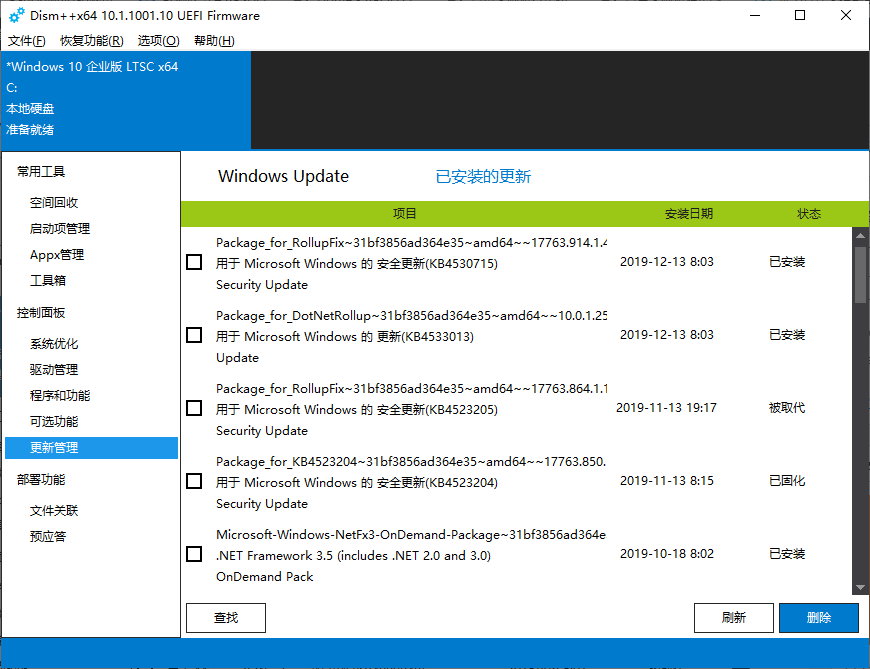The height and width of the screenshot is (669, 870).
Task: Click the update list scroll down arrow
Action: click(861, 587)
